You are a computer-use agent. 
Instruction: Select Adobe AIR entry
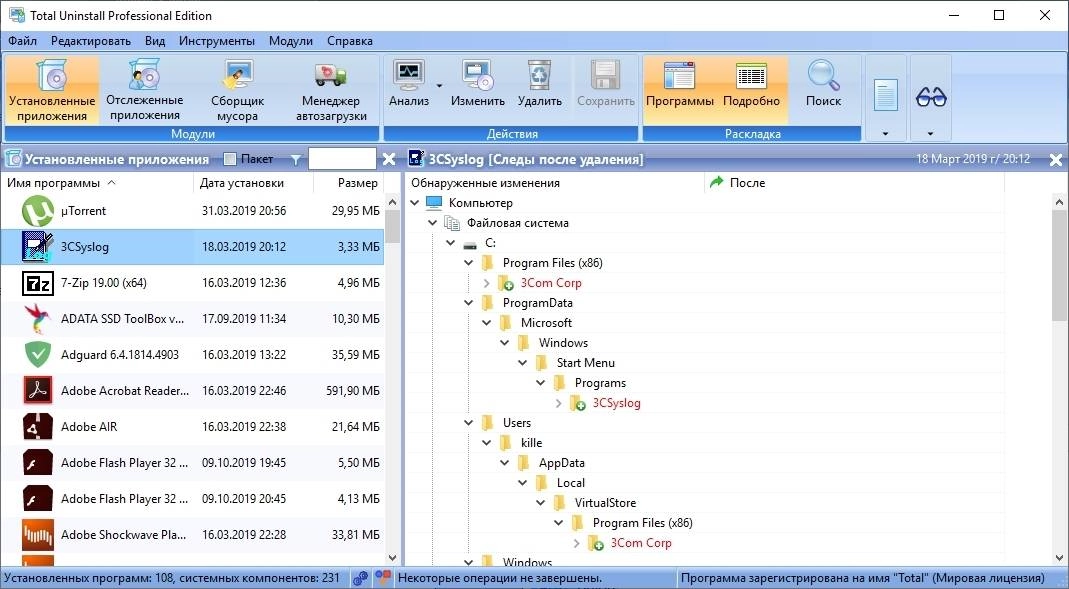[192, 427]
